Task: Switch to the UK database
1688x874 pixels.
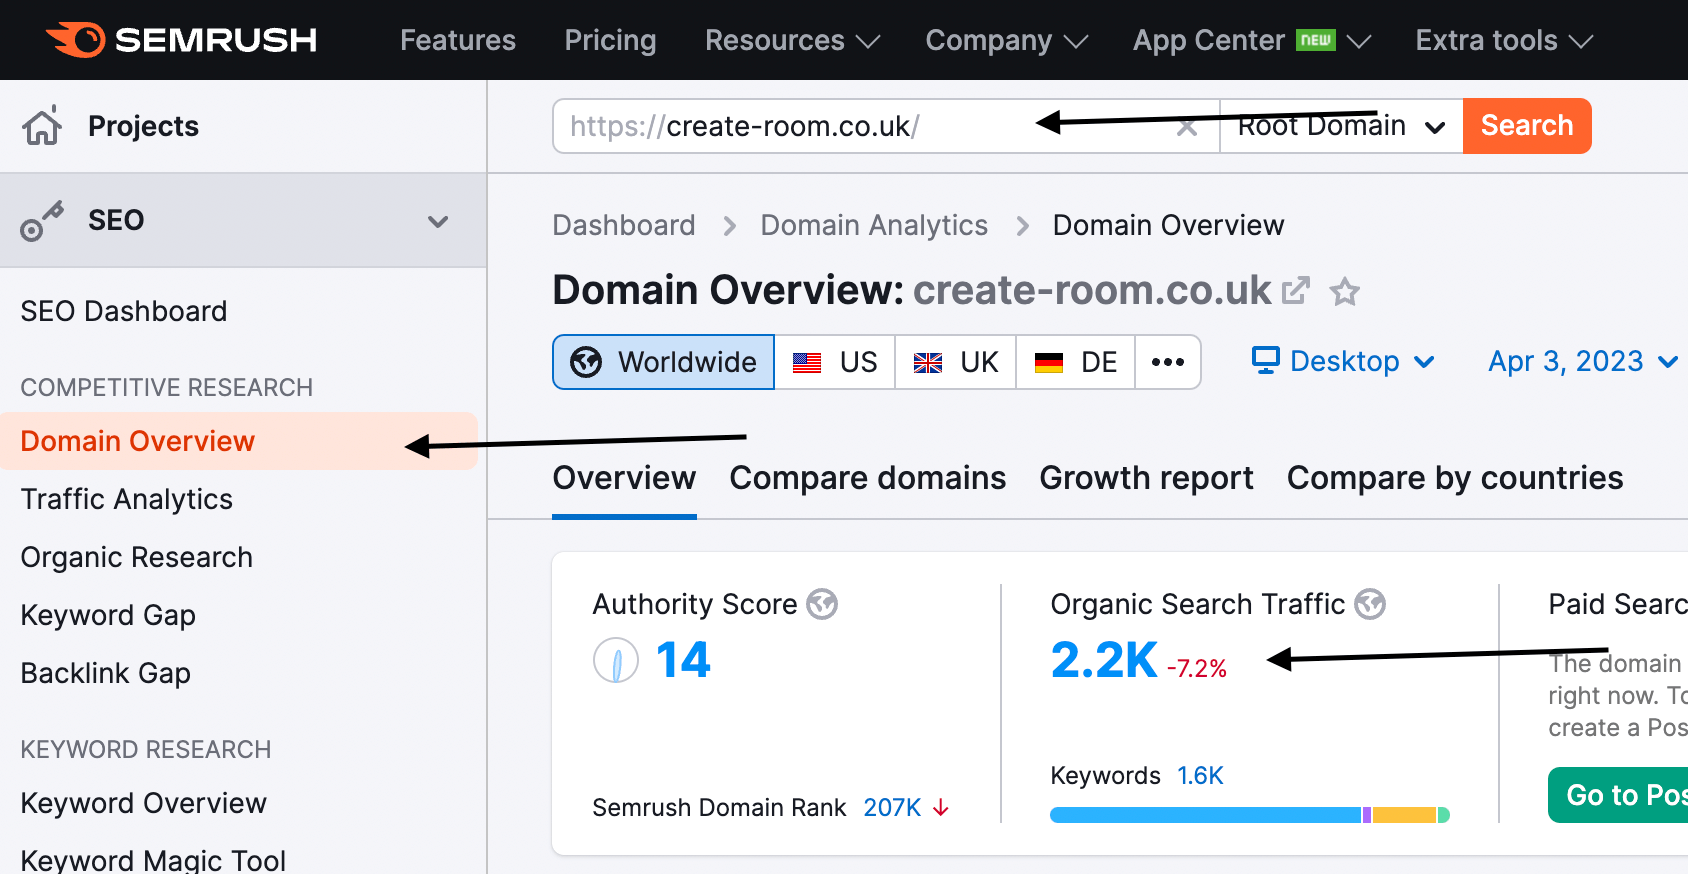Action: click(956, 362)
